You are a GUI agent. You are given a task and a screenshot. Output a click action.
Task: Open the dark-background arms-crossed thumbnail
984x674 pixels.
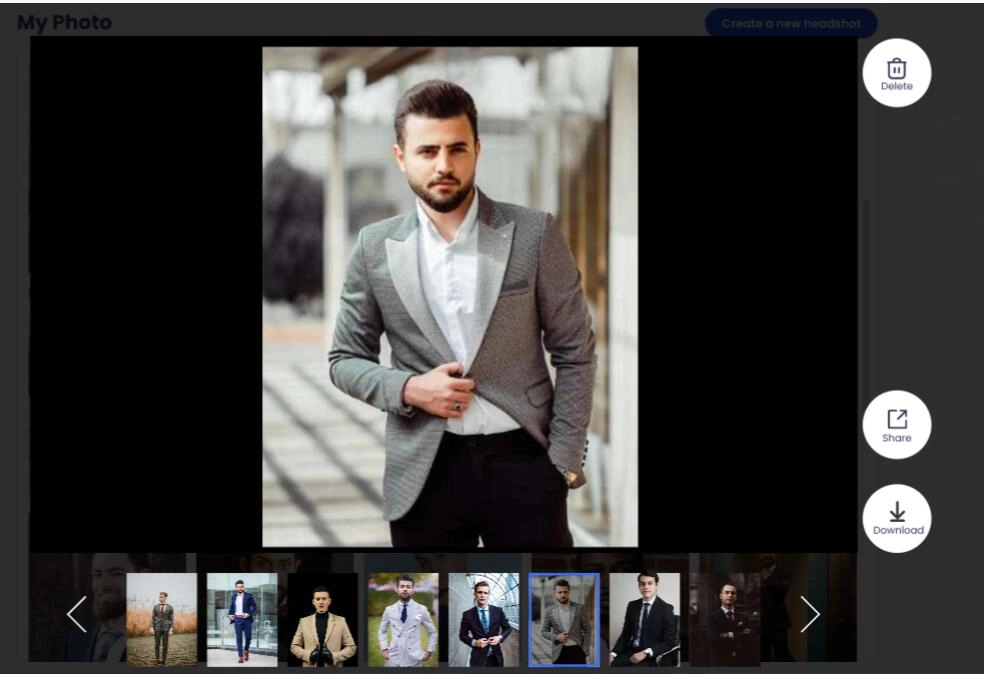click(725, 619)
